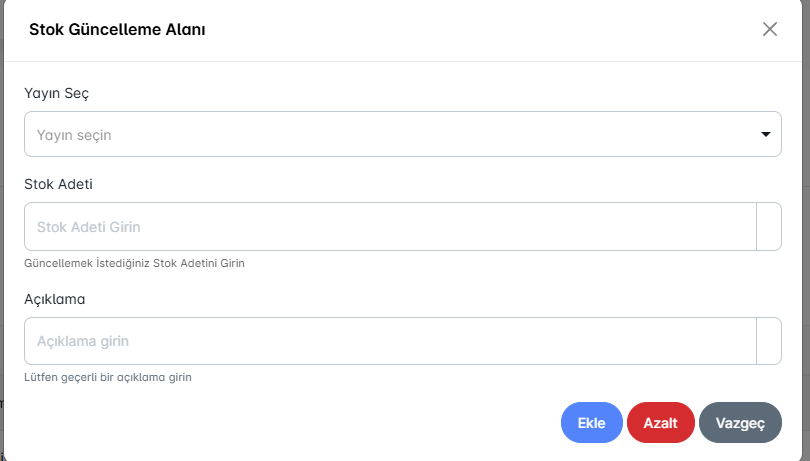Click the Yayın dropdown caret arrow
This screenshot has width=810, height=461.
(x=766, y=134)
